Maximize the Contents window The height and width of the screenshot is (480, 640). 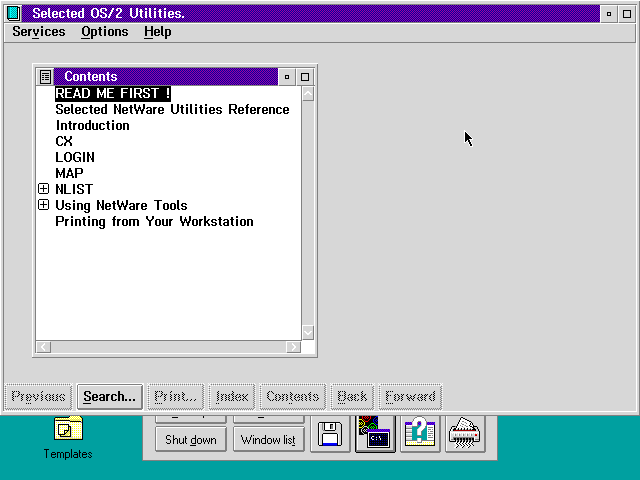305,77
